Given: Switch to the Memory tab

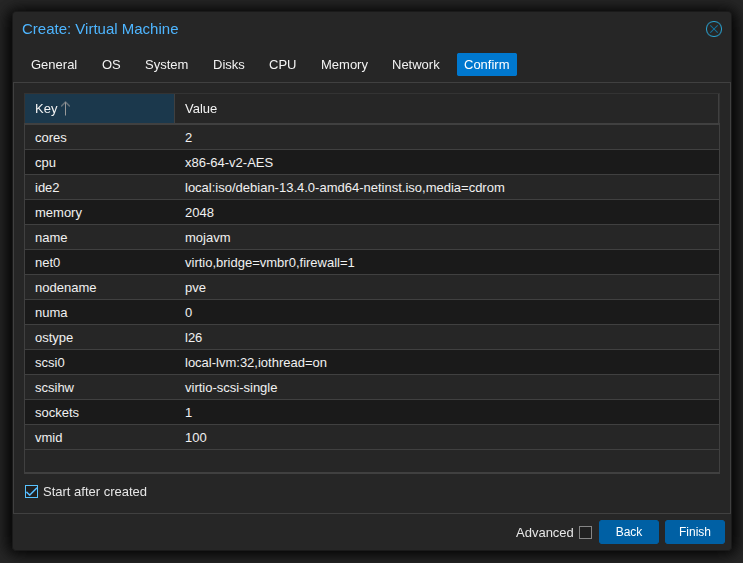Looking at the screenshot, I should (x=344, y=65).
